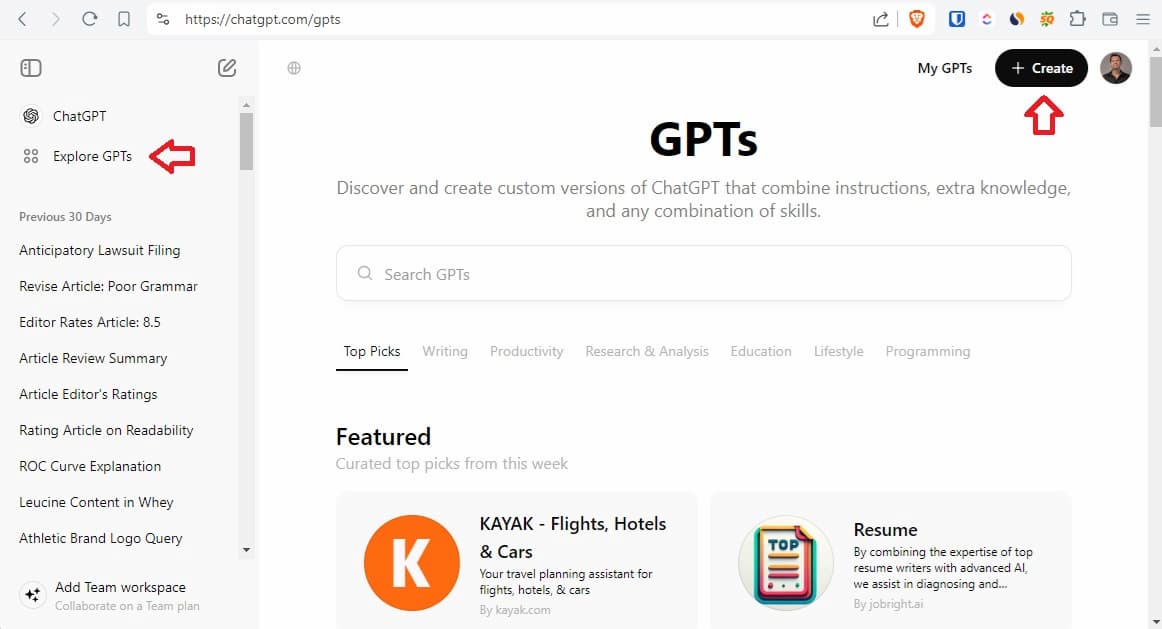Image resolution: width=1162 pixels, height=629 pixels.
Task: Click the Explore GPTs grid icon
Action: pos(31,156)
